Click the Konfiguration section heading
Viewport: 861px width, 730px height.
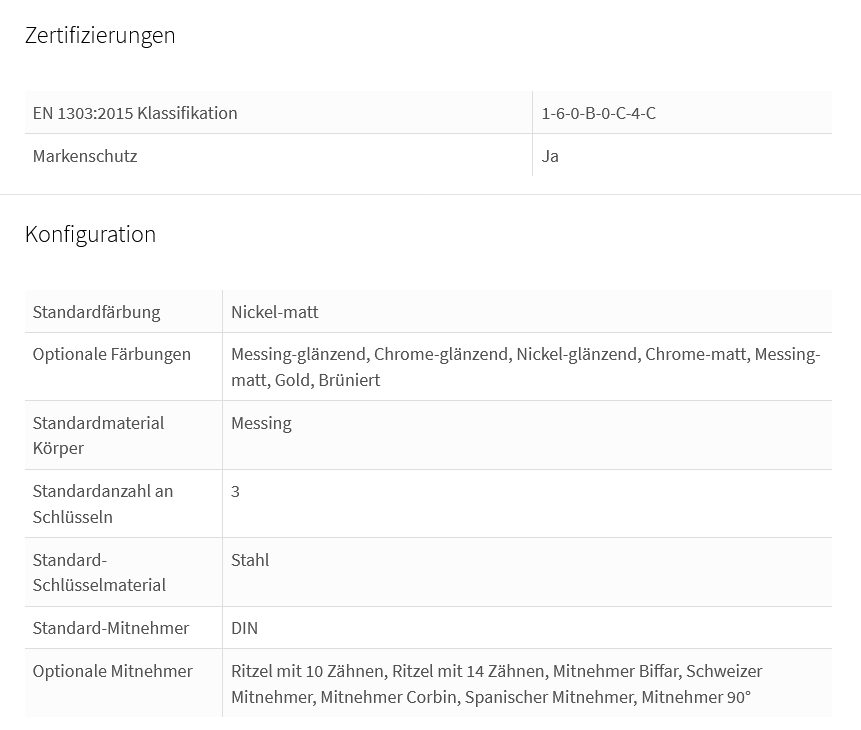point(91,235)
